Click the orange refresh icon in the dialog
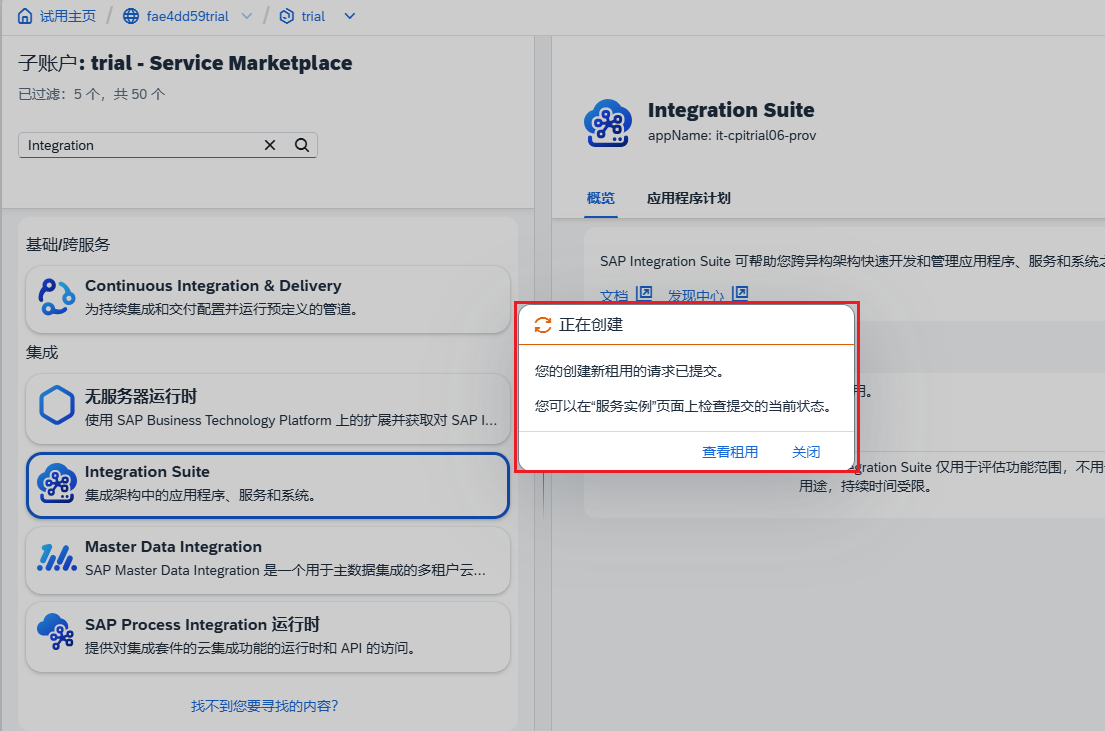This screenshot has height=731, width=1105. [x=542, y=324]
